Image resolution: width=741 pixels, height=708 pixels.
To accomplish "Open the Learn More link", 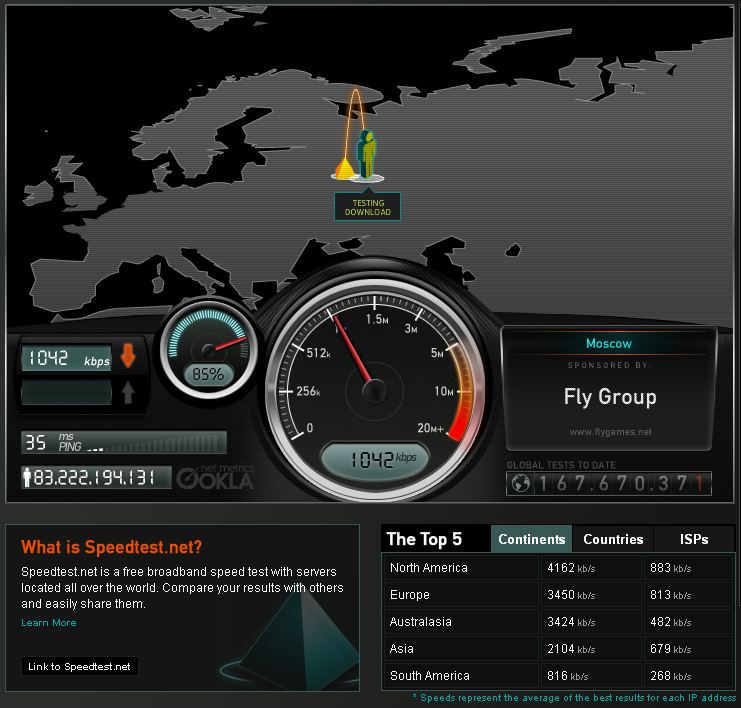I will (49, 622).
